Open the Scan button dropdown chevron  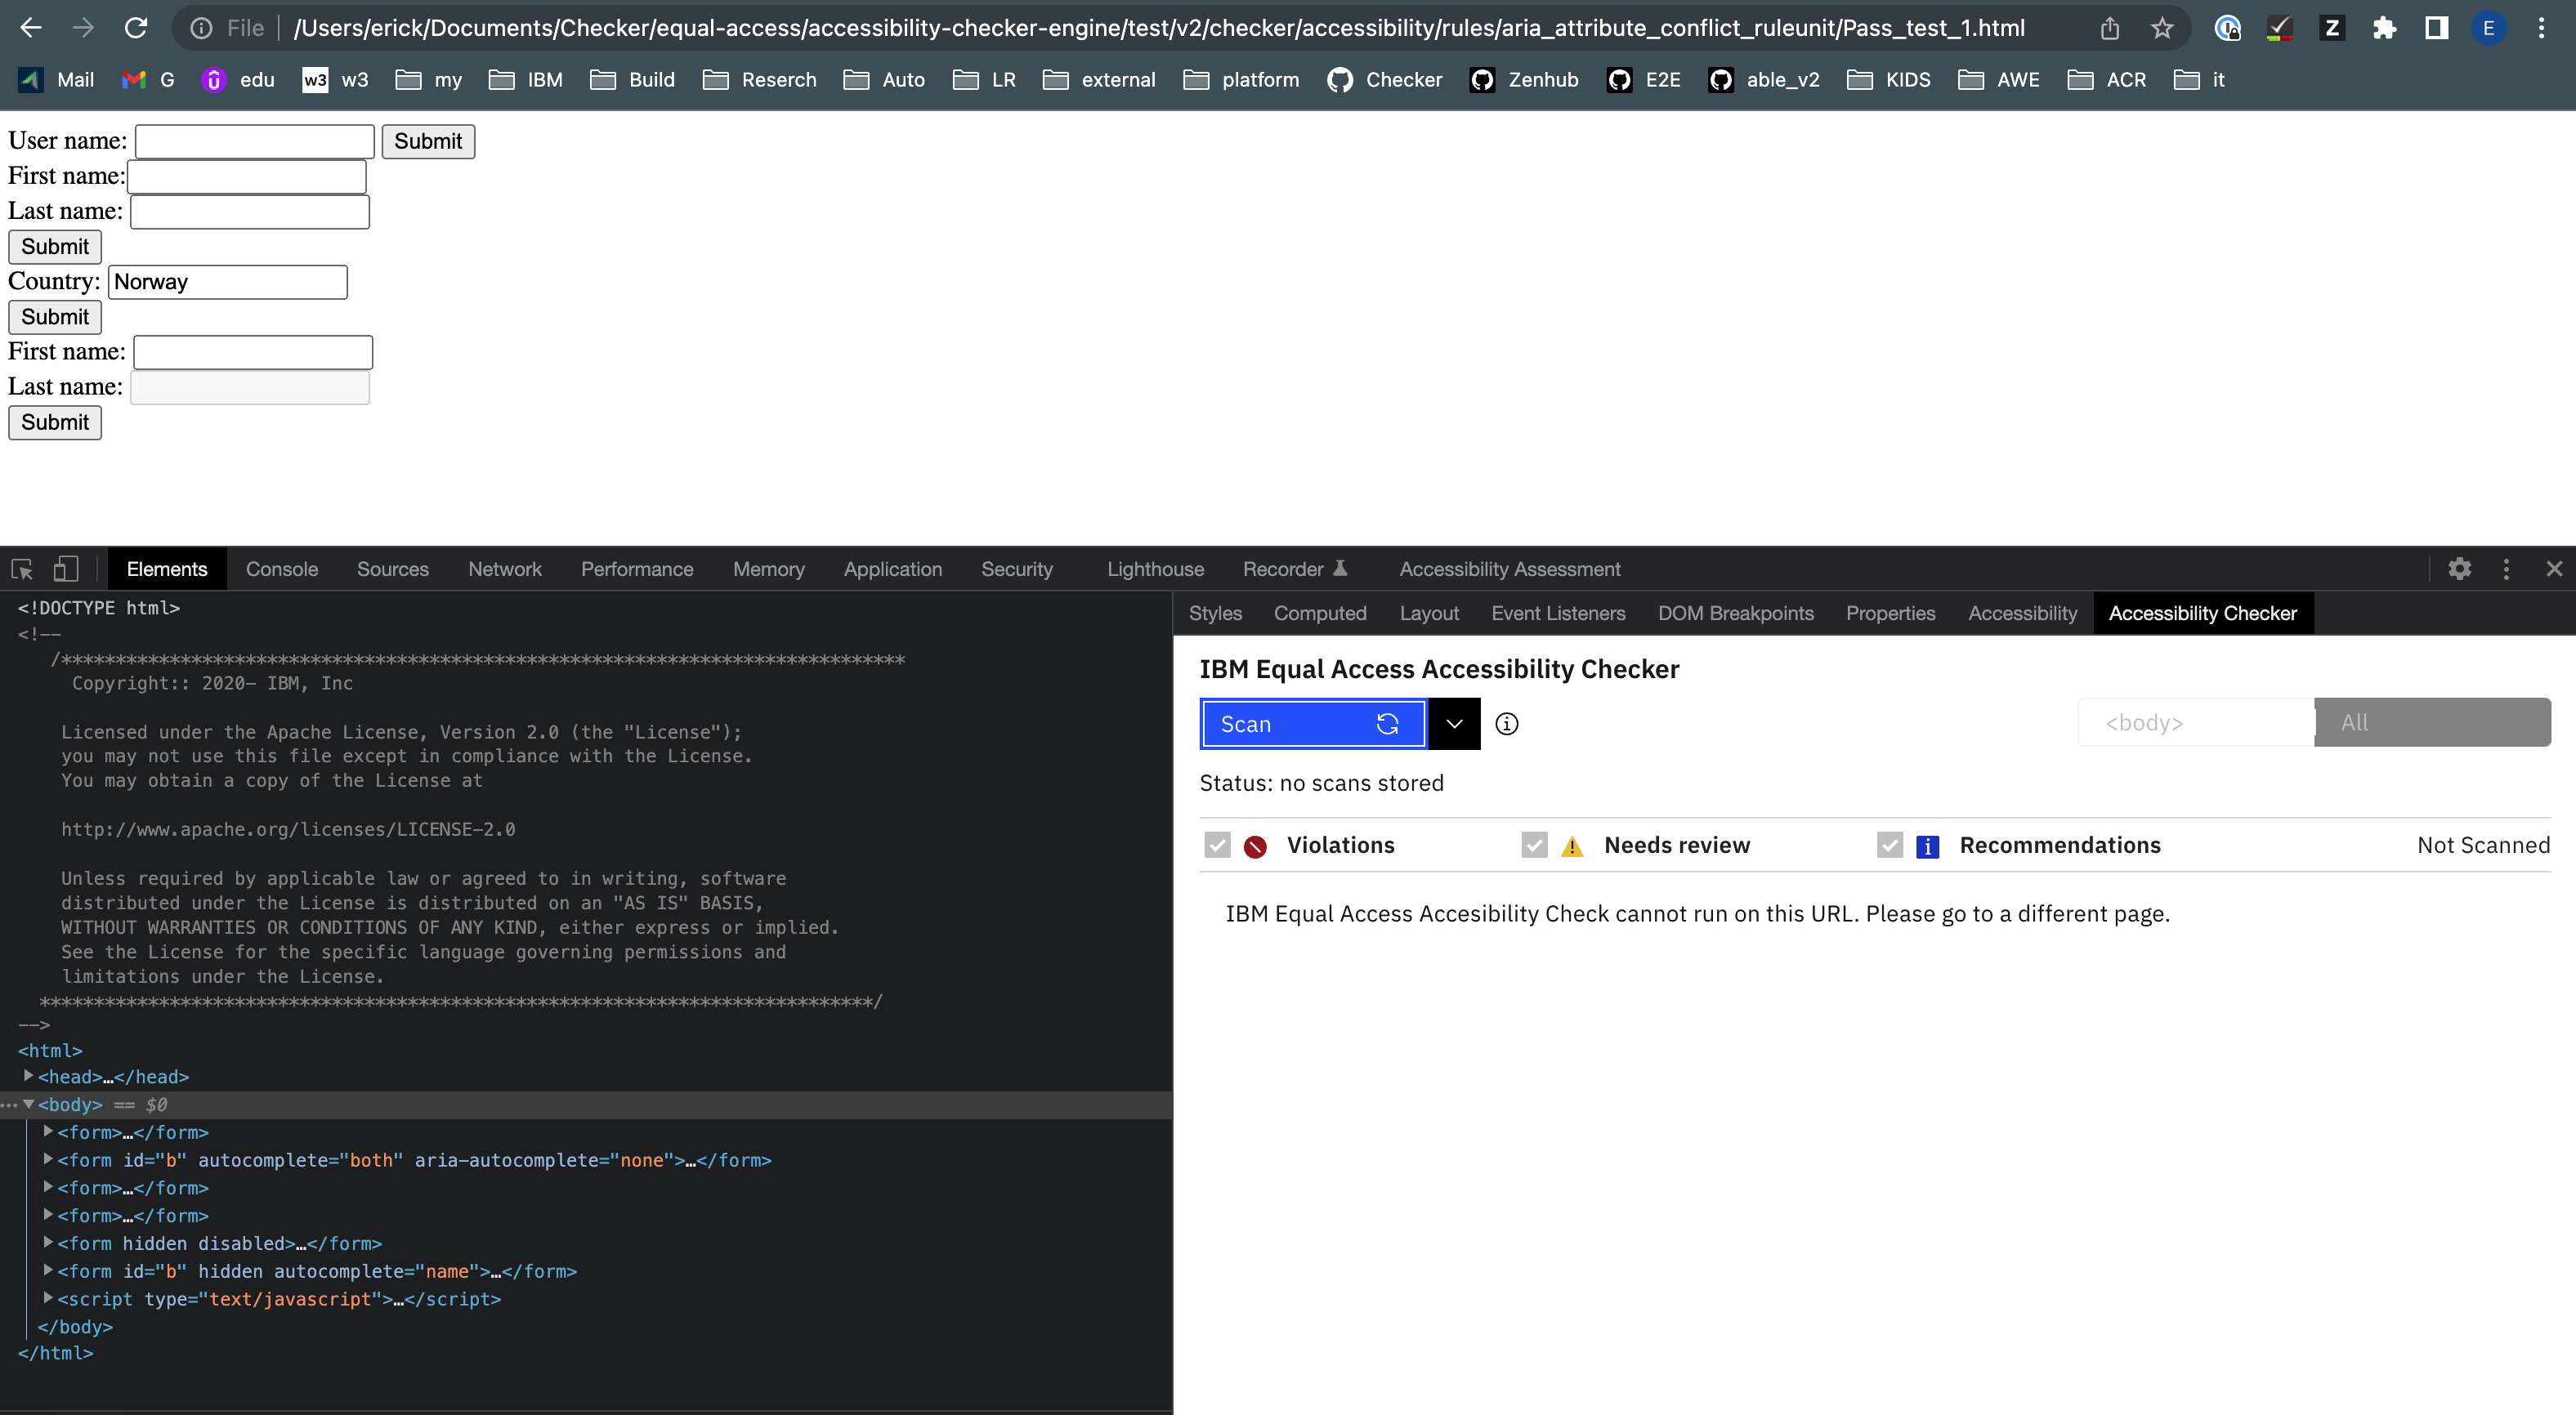click(1453, 723)
